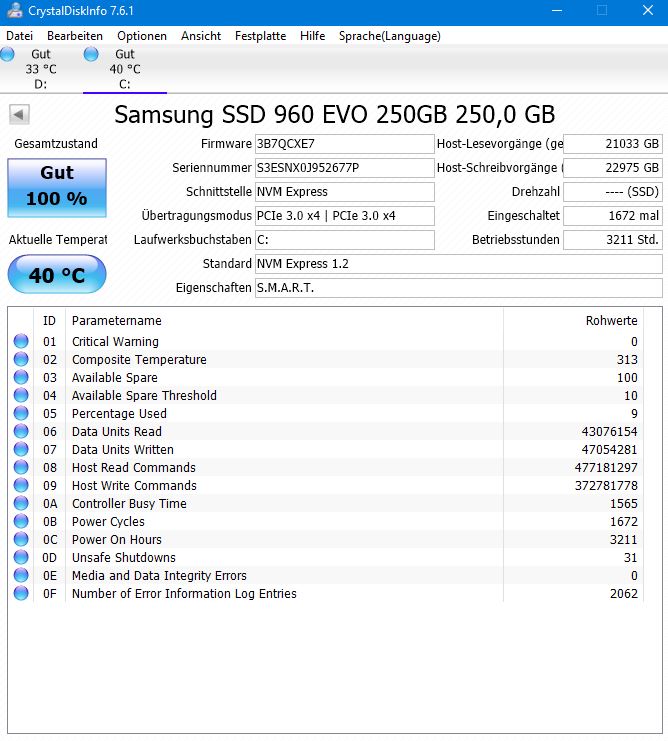Select the Data Units Written value 47054281
This screenshot has width=668, height=741.
click(609, 449)
